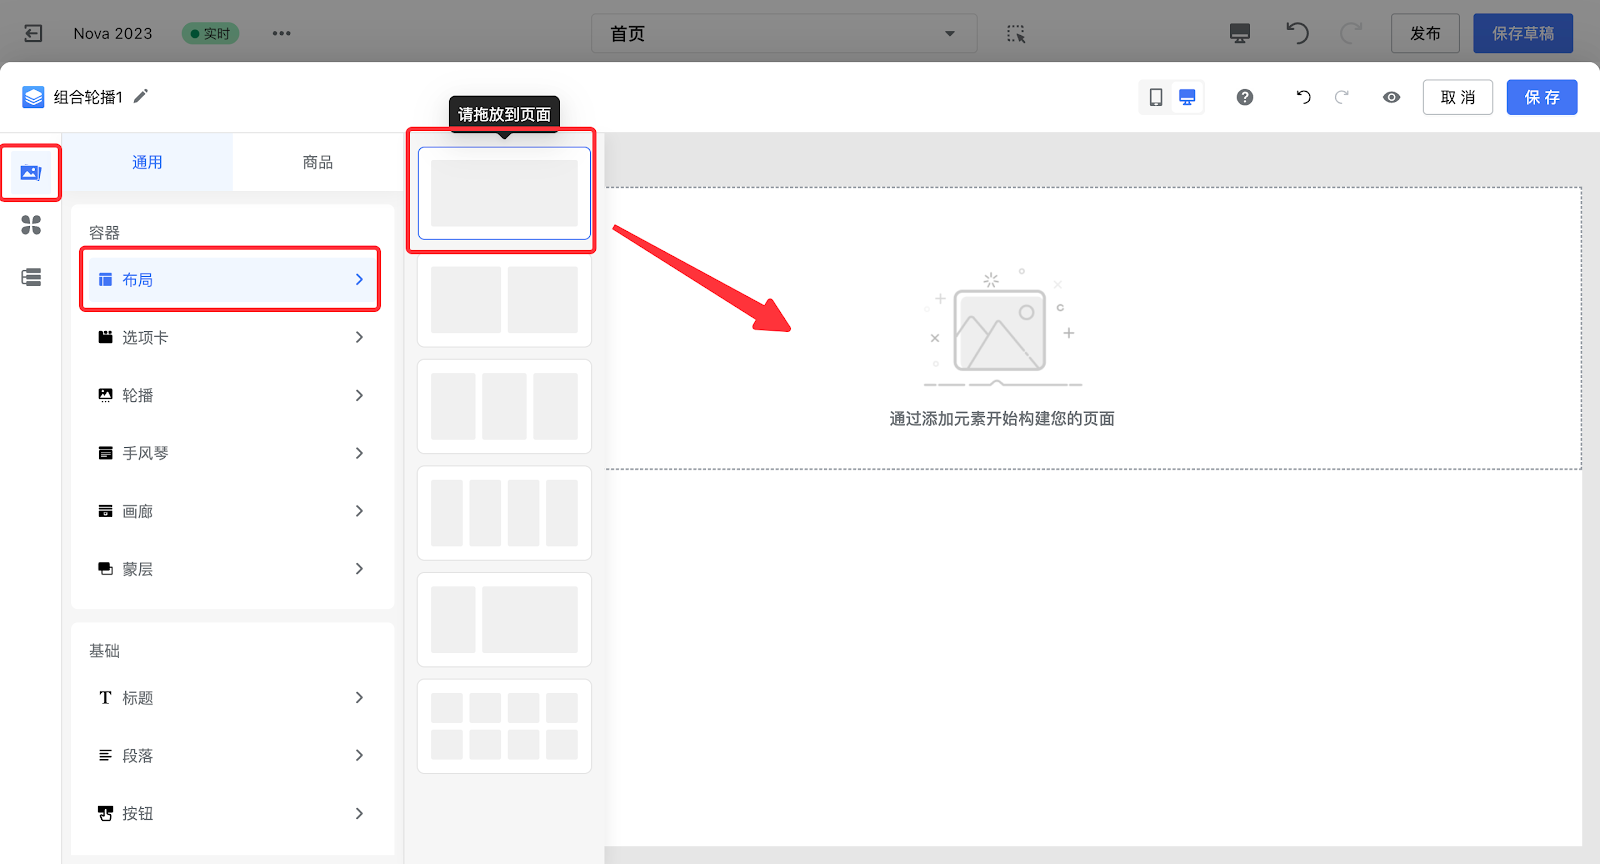The image size is (1600, 864).
Task: Toggle the preview eye icon
Action: click(1391, 97)
